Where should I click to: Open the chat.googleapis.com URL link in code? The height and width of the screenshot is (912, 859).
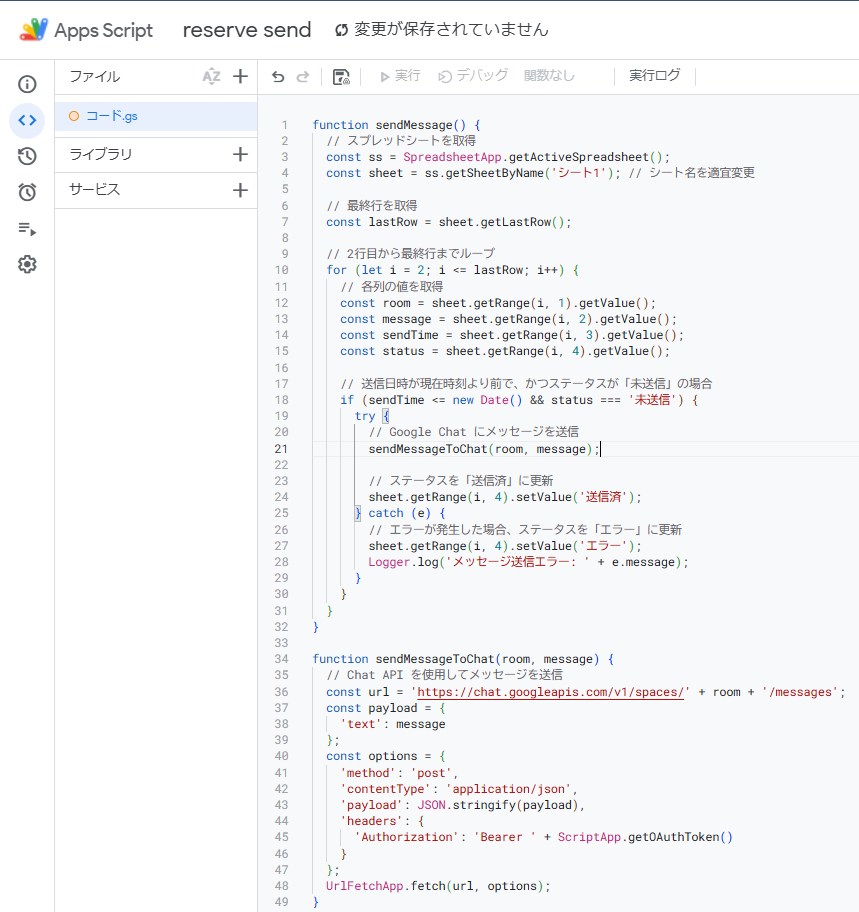point(550,692)
